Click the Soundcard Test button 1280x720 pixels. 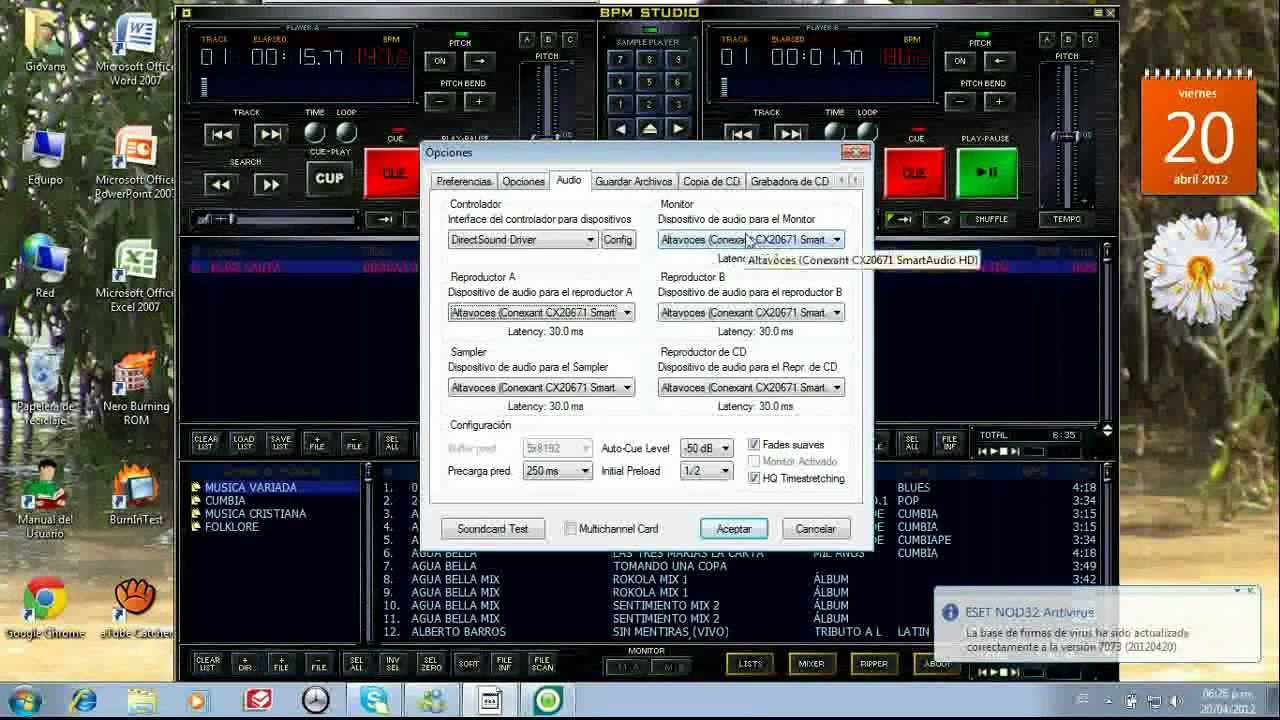492,529
